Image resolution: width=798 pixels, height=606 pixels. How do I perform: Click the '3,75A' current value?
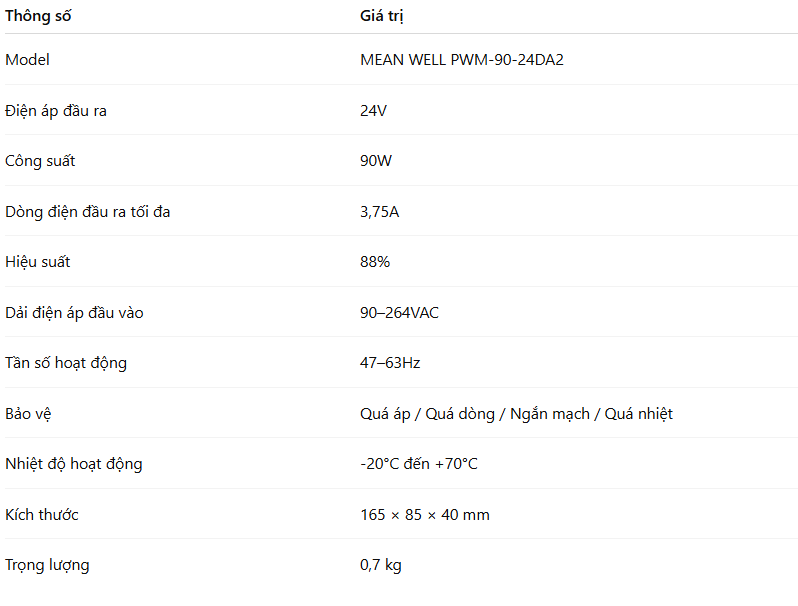point(380,212)
